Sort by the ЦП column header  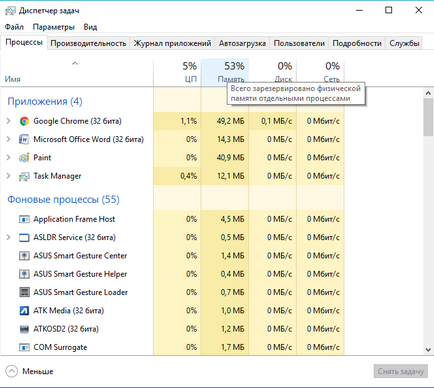pos(177,73)
